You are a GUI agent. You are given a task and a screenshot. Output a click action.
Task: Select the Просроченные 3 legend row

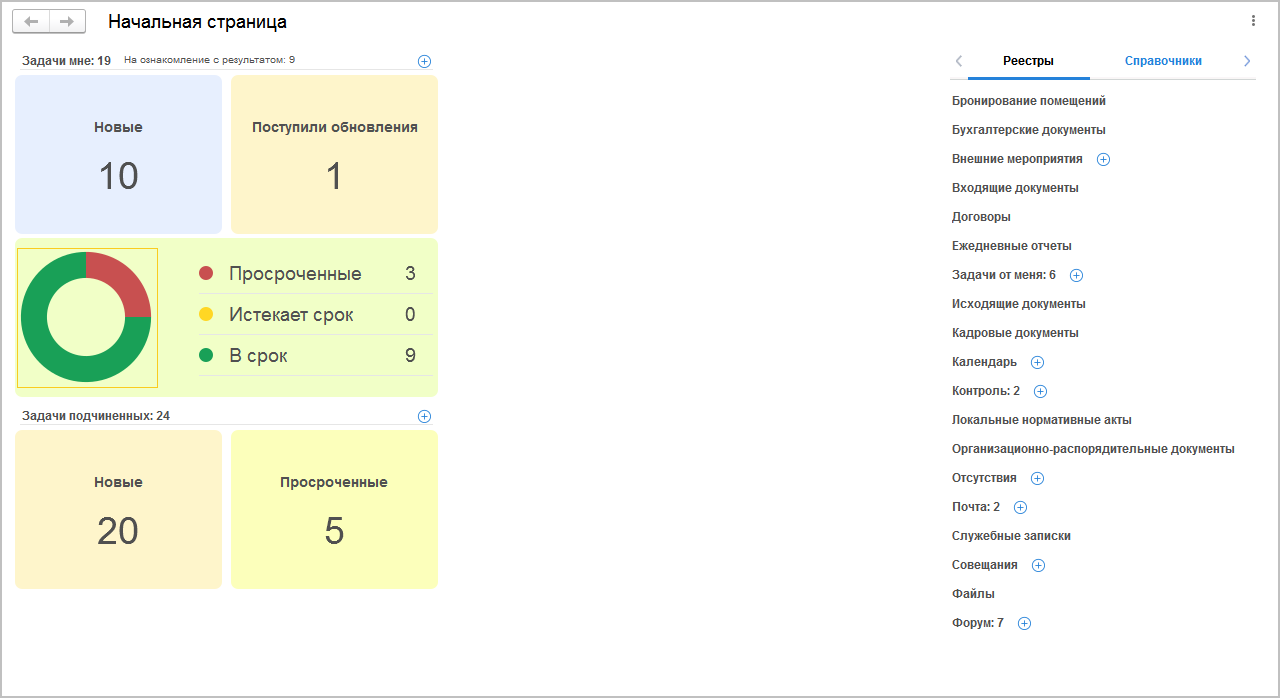point(315,274)
